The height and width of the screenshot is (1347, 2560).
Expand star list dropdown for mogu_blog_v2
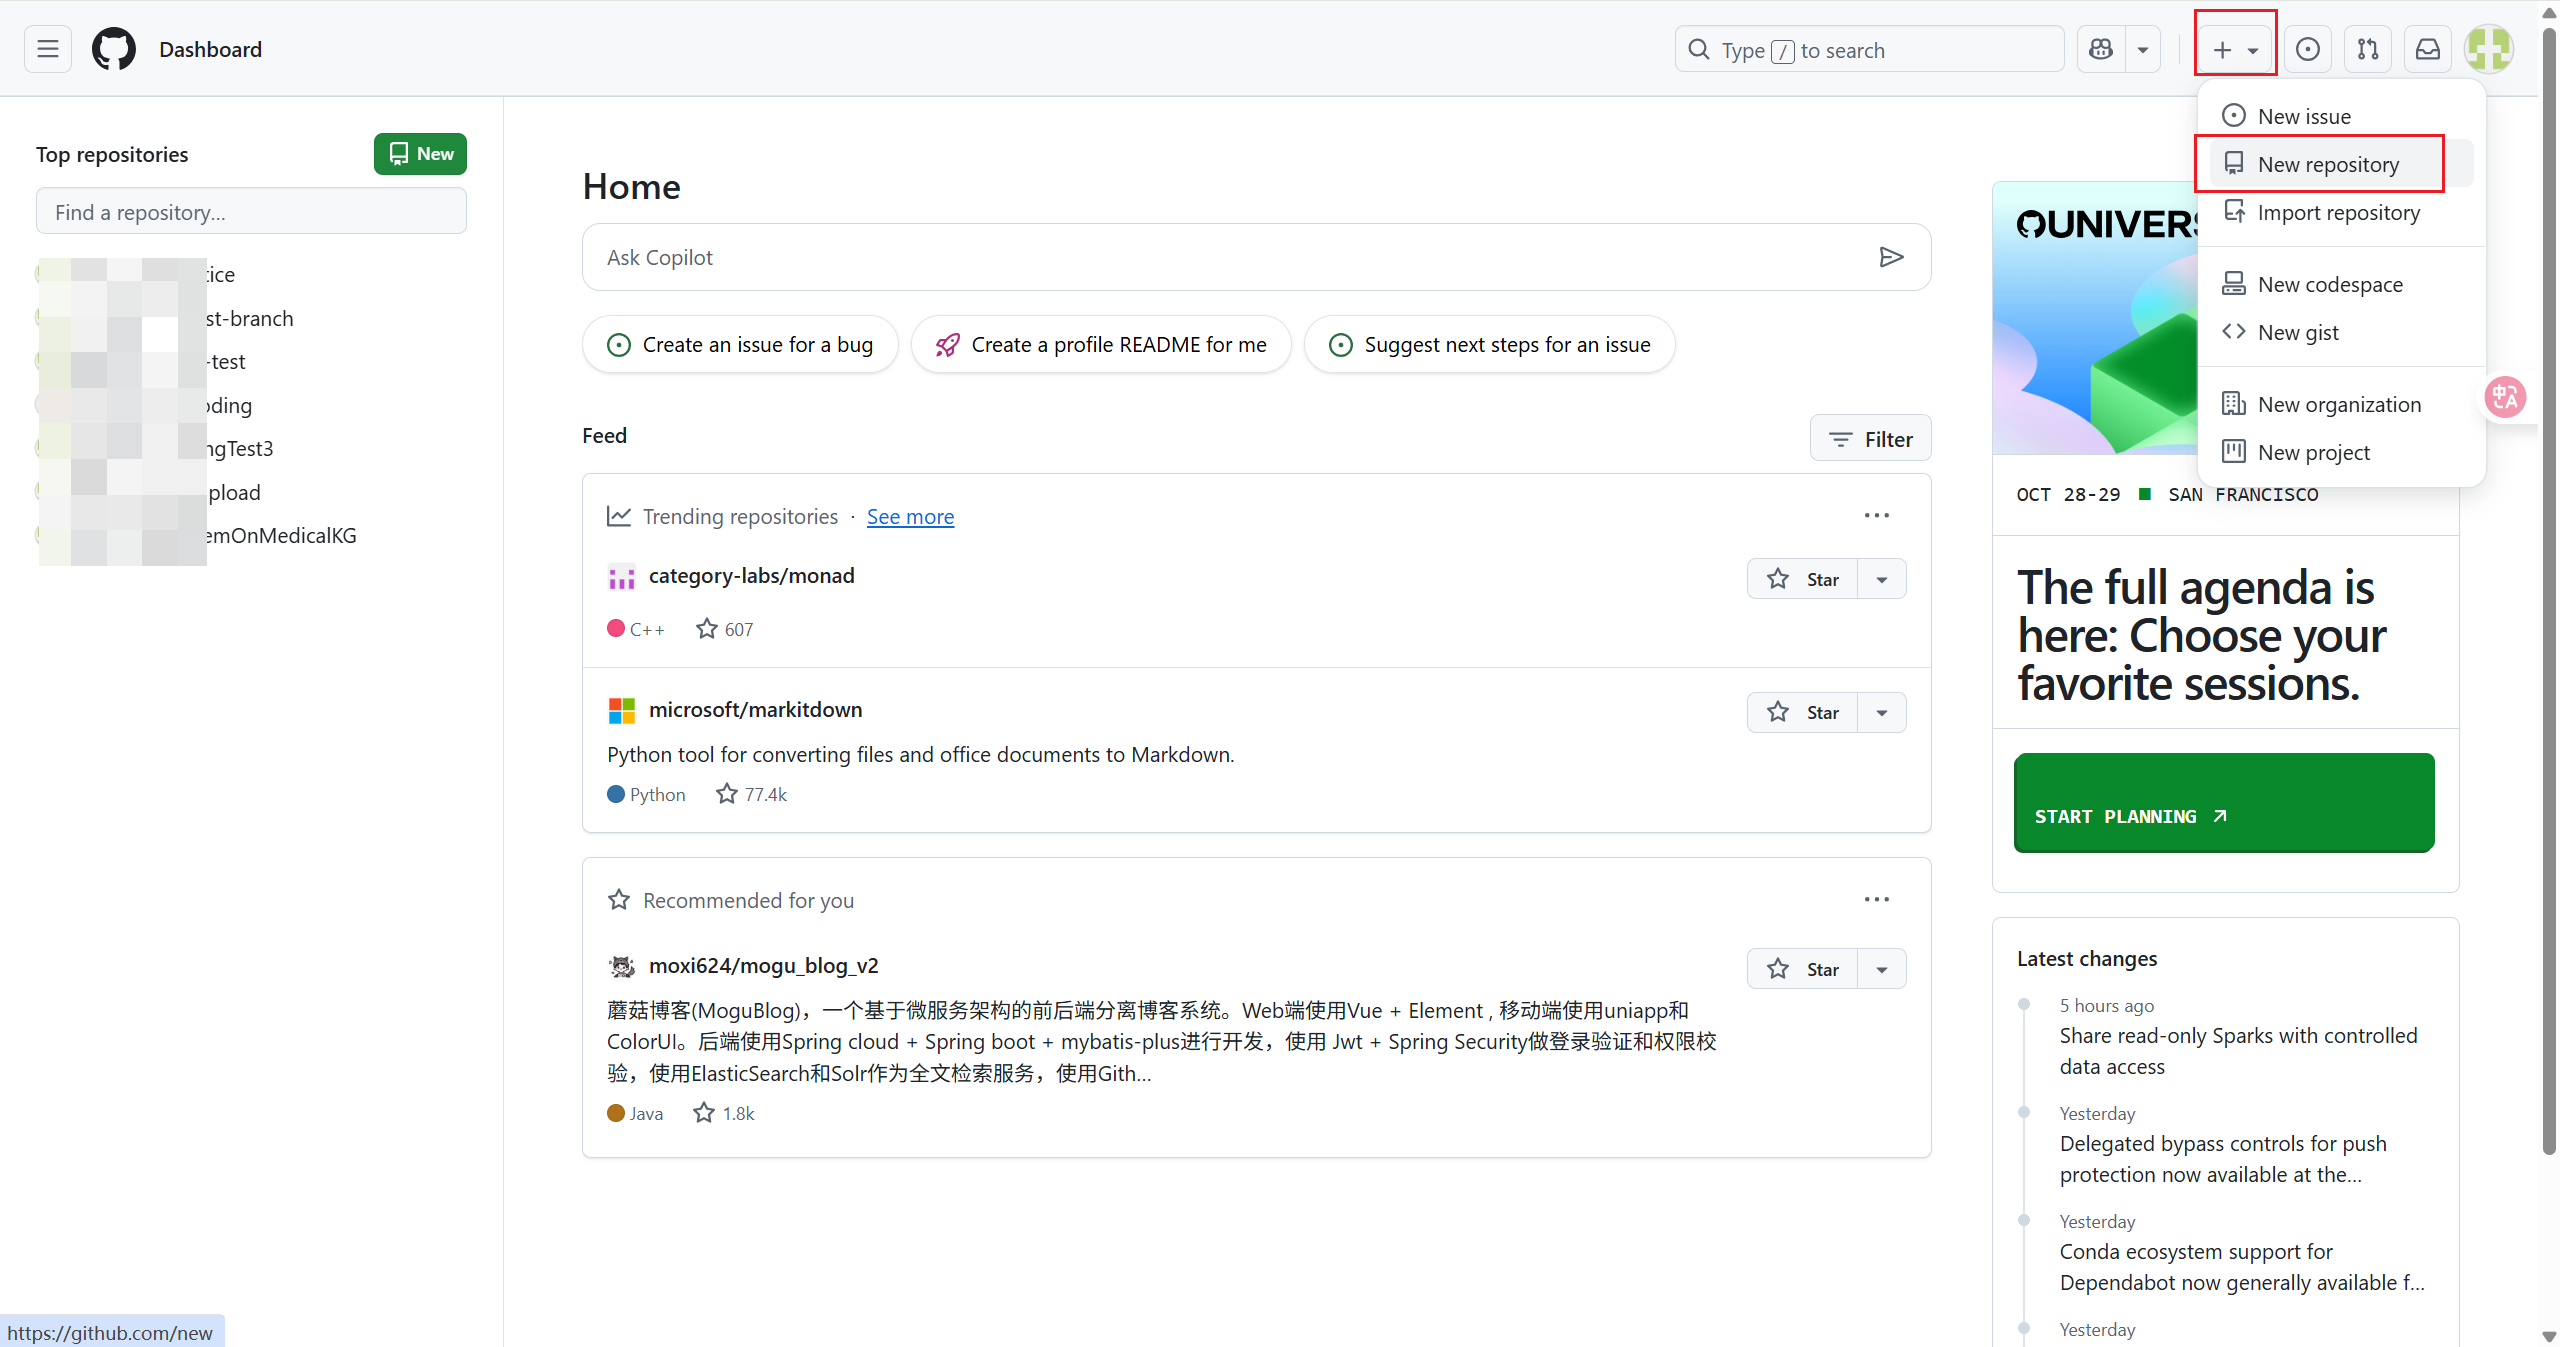pyautogui.click(x=1882, y=969)
